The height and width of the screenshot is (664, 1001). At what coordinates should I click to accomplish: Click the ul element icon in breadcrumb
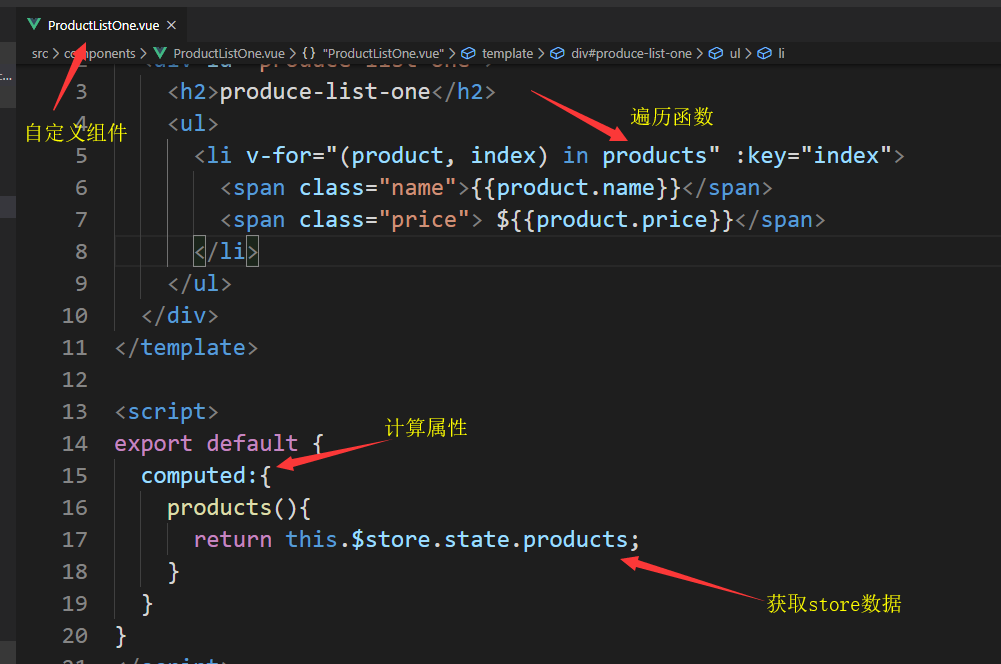coord(716,53)
